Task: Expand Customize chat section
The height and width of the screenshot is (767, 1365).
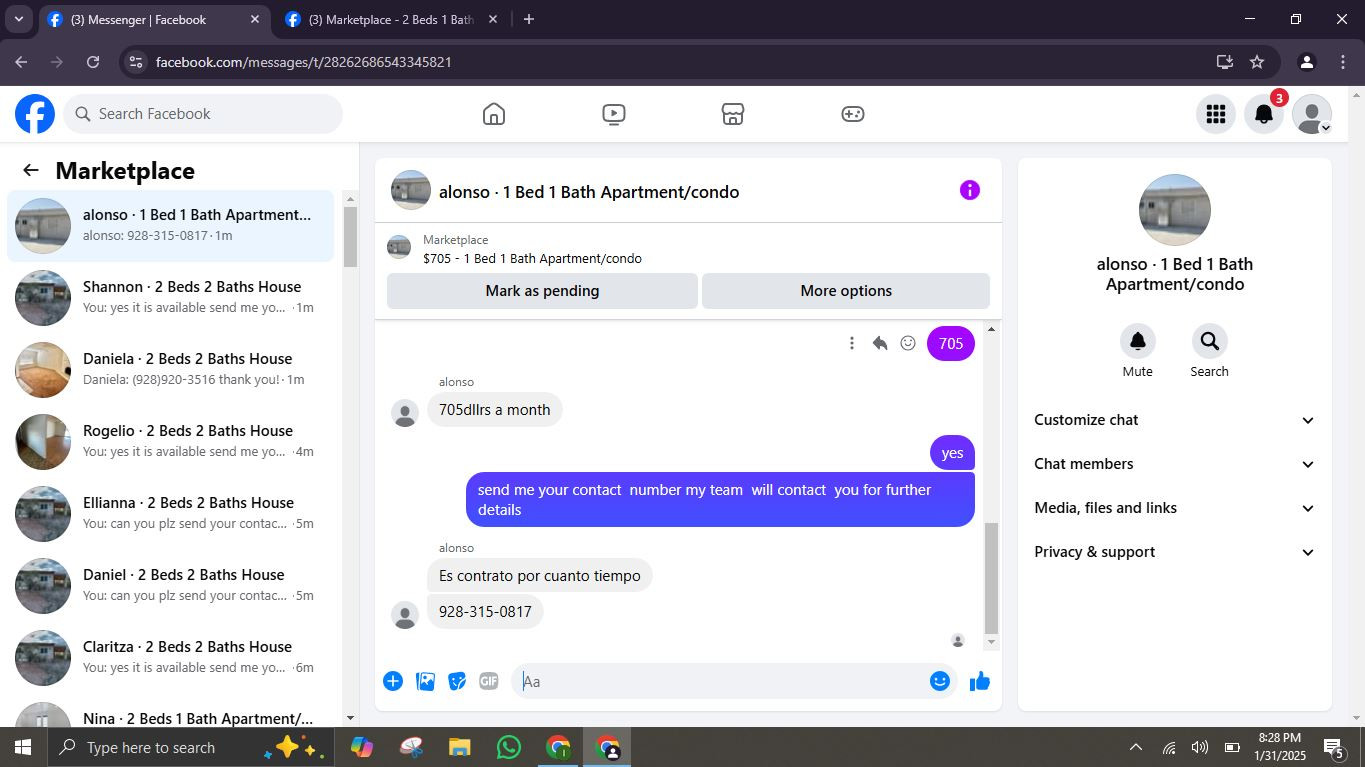Action: click(1175, 420)
